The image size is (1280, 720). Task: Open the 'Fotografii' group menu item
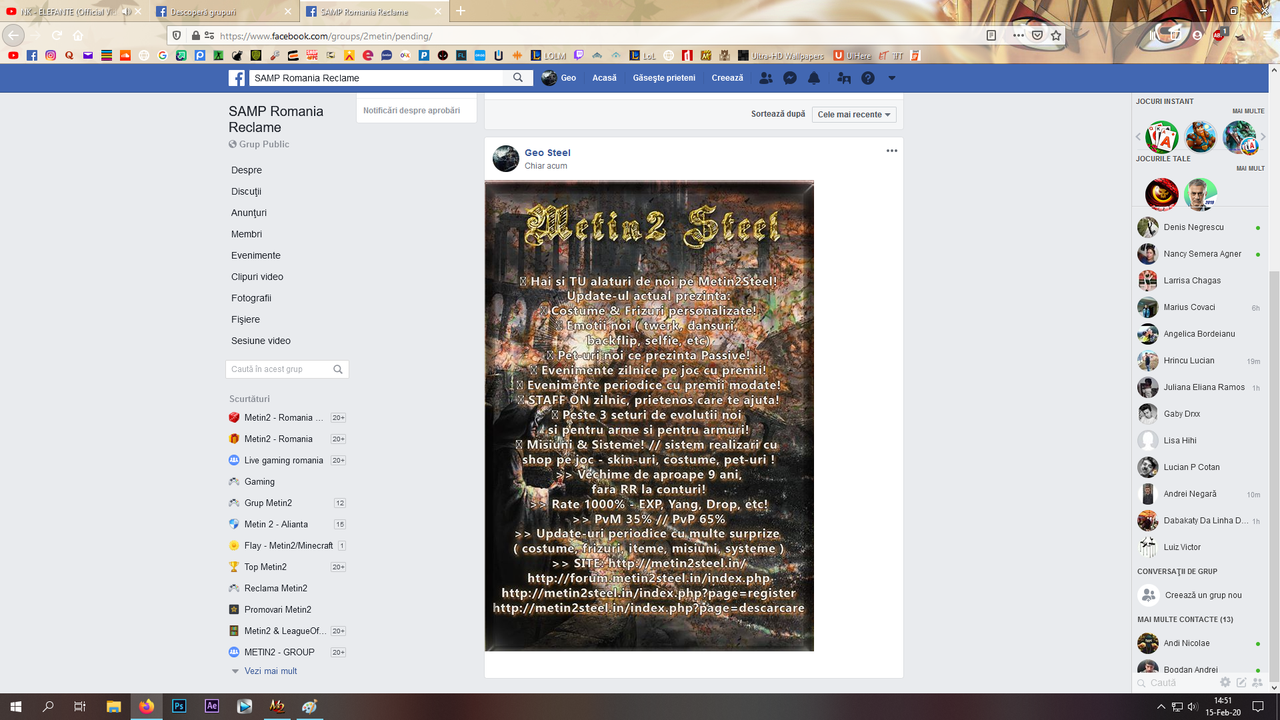point(251,298)
